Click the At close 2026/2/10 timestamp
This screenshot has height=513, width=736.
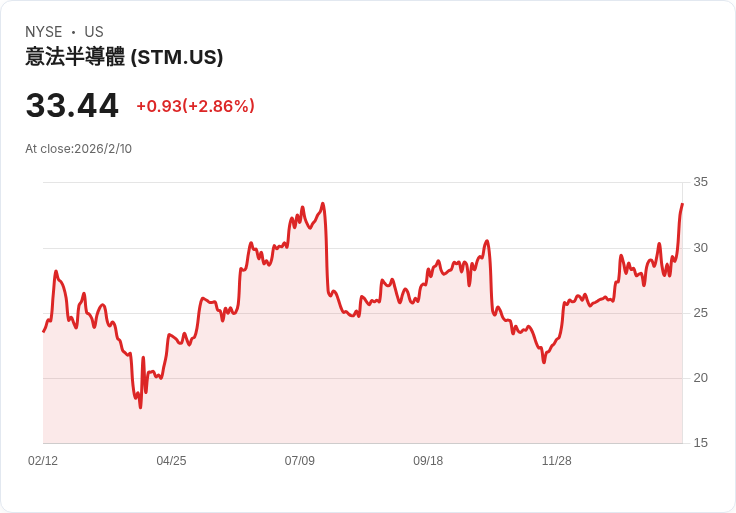point(78,149)
